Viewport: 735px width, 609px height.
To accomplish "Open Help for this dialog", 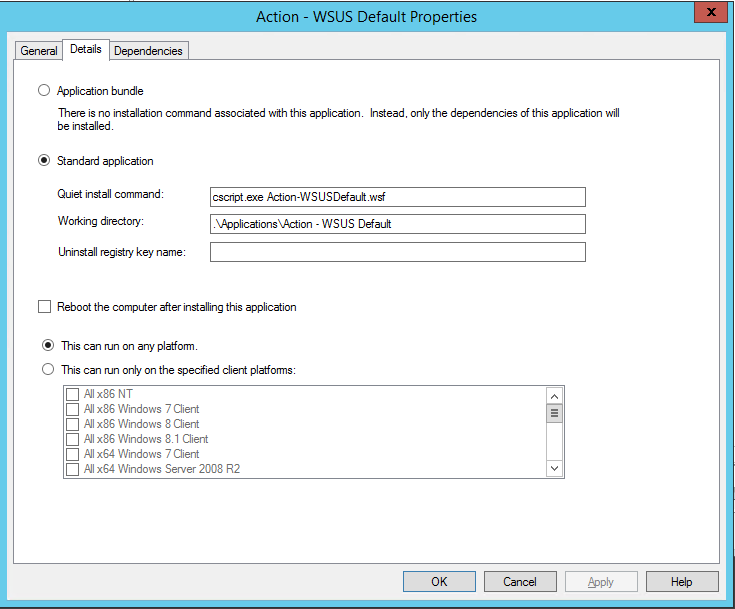I will coord(681,582).
